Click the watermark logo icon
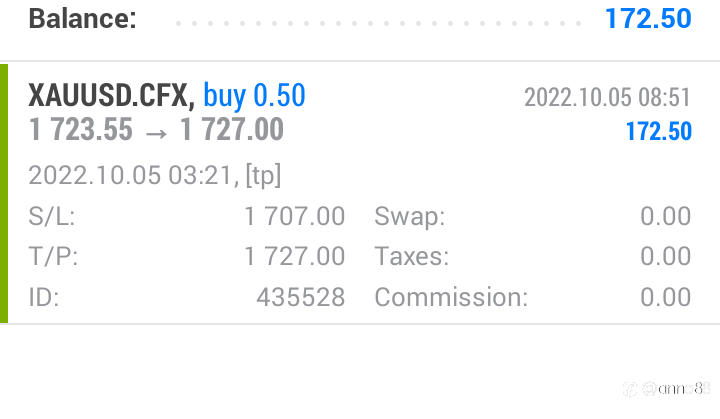The width and height of the screenshot is (720, 419). click(x=630, y=389)
